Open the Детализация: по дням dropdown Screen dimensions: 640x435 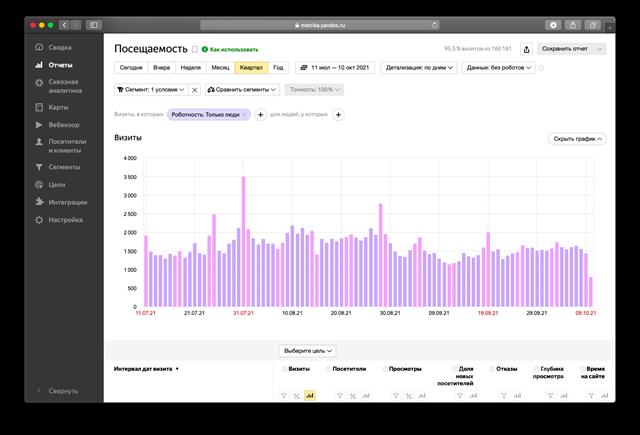pos(416,68)
